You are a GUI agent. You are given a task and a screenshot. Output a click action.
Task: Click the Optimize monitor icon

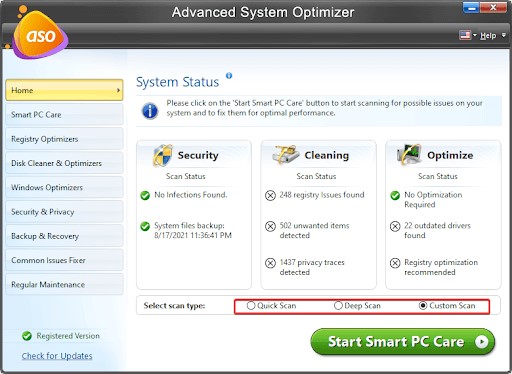coord(409,155)
